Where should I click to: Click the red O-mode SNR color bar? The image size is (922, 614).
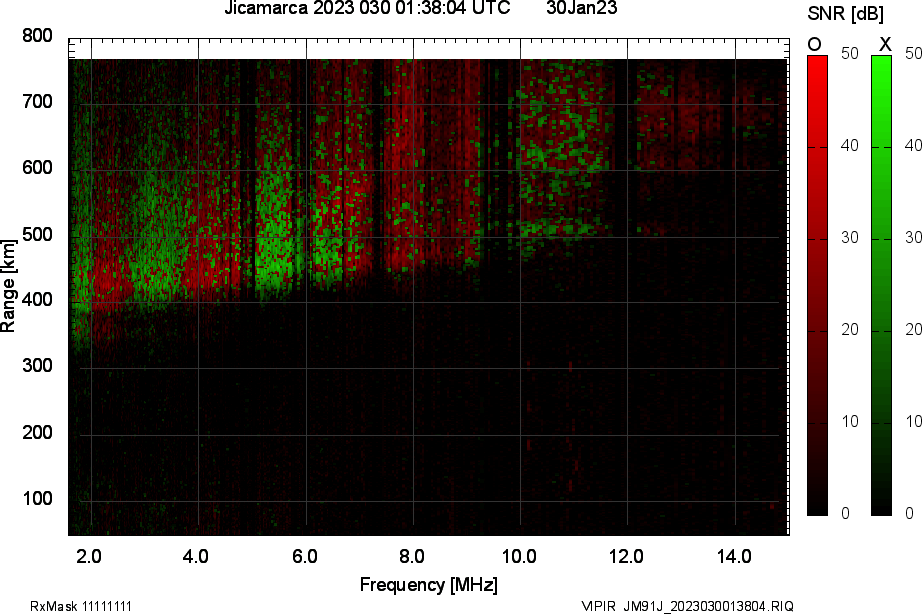point(817,285)
